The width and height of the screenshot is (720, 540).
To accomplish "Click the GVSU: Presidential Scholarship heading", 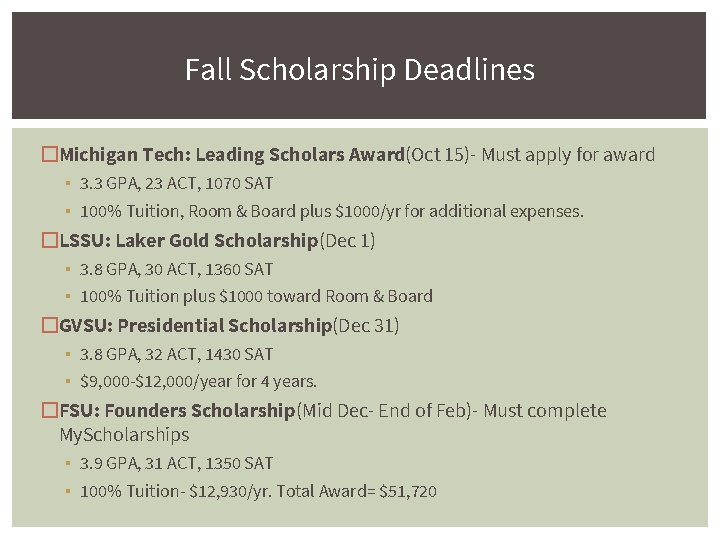I will (195, 326).
